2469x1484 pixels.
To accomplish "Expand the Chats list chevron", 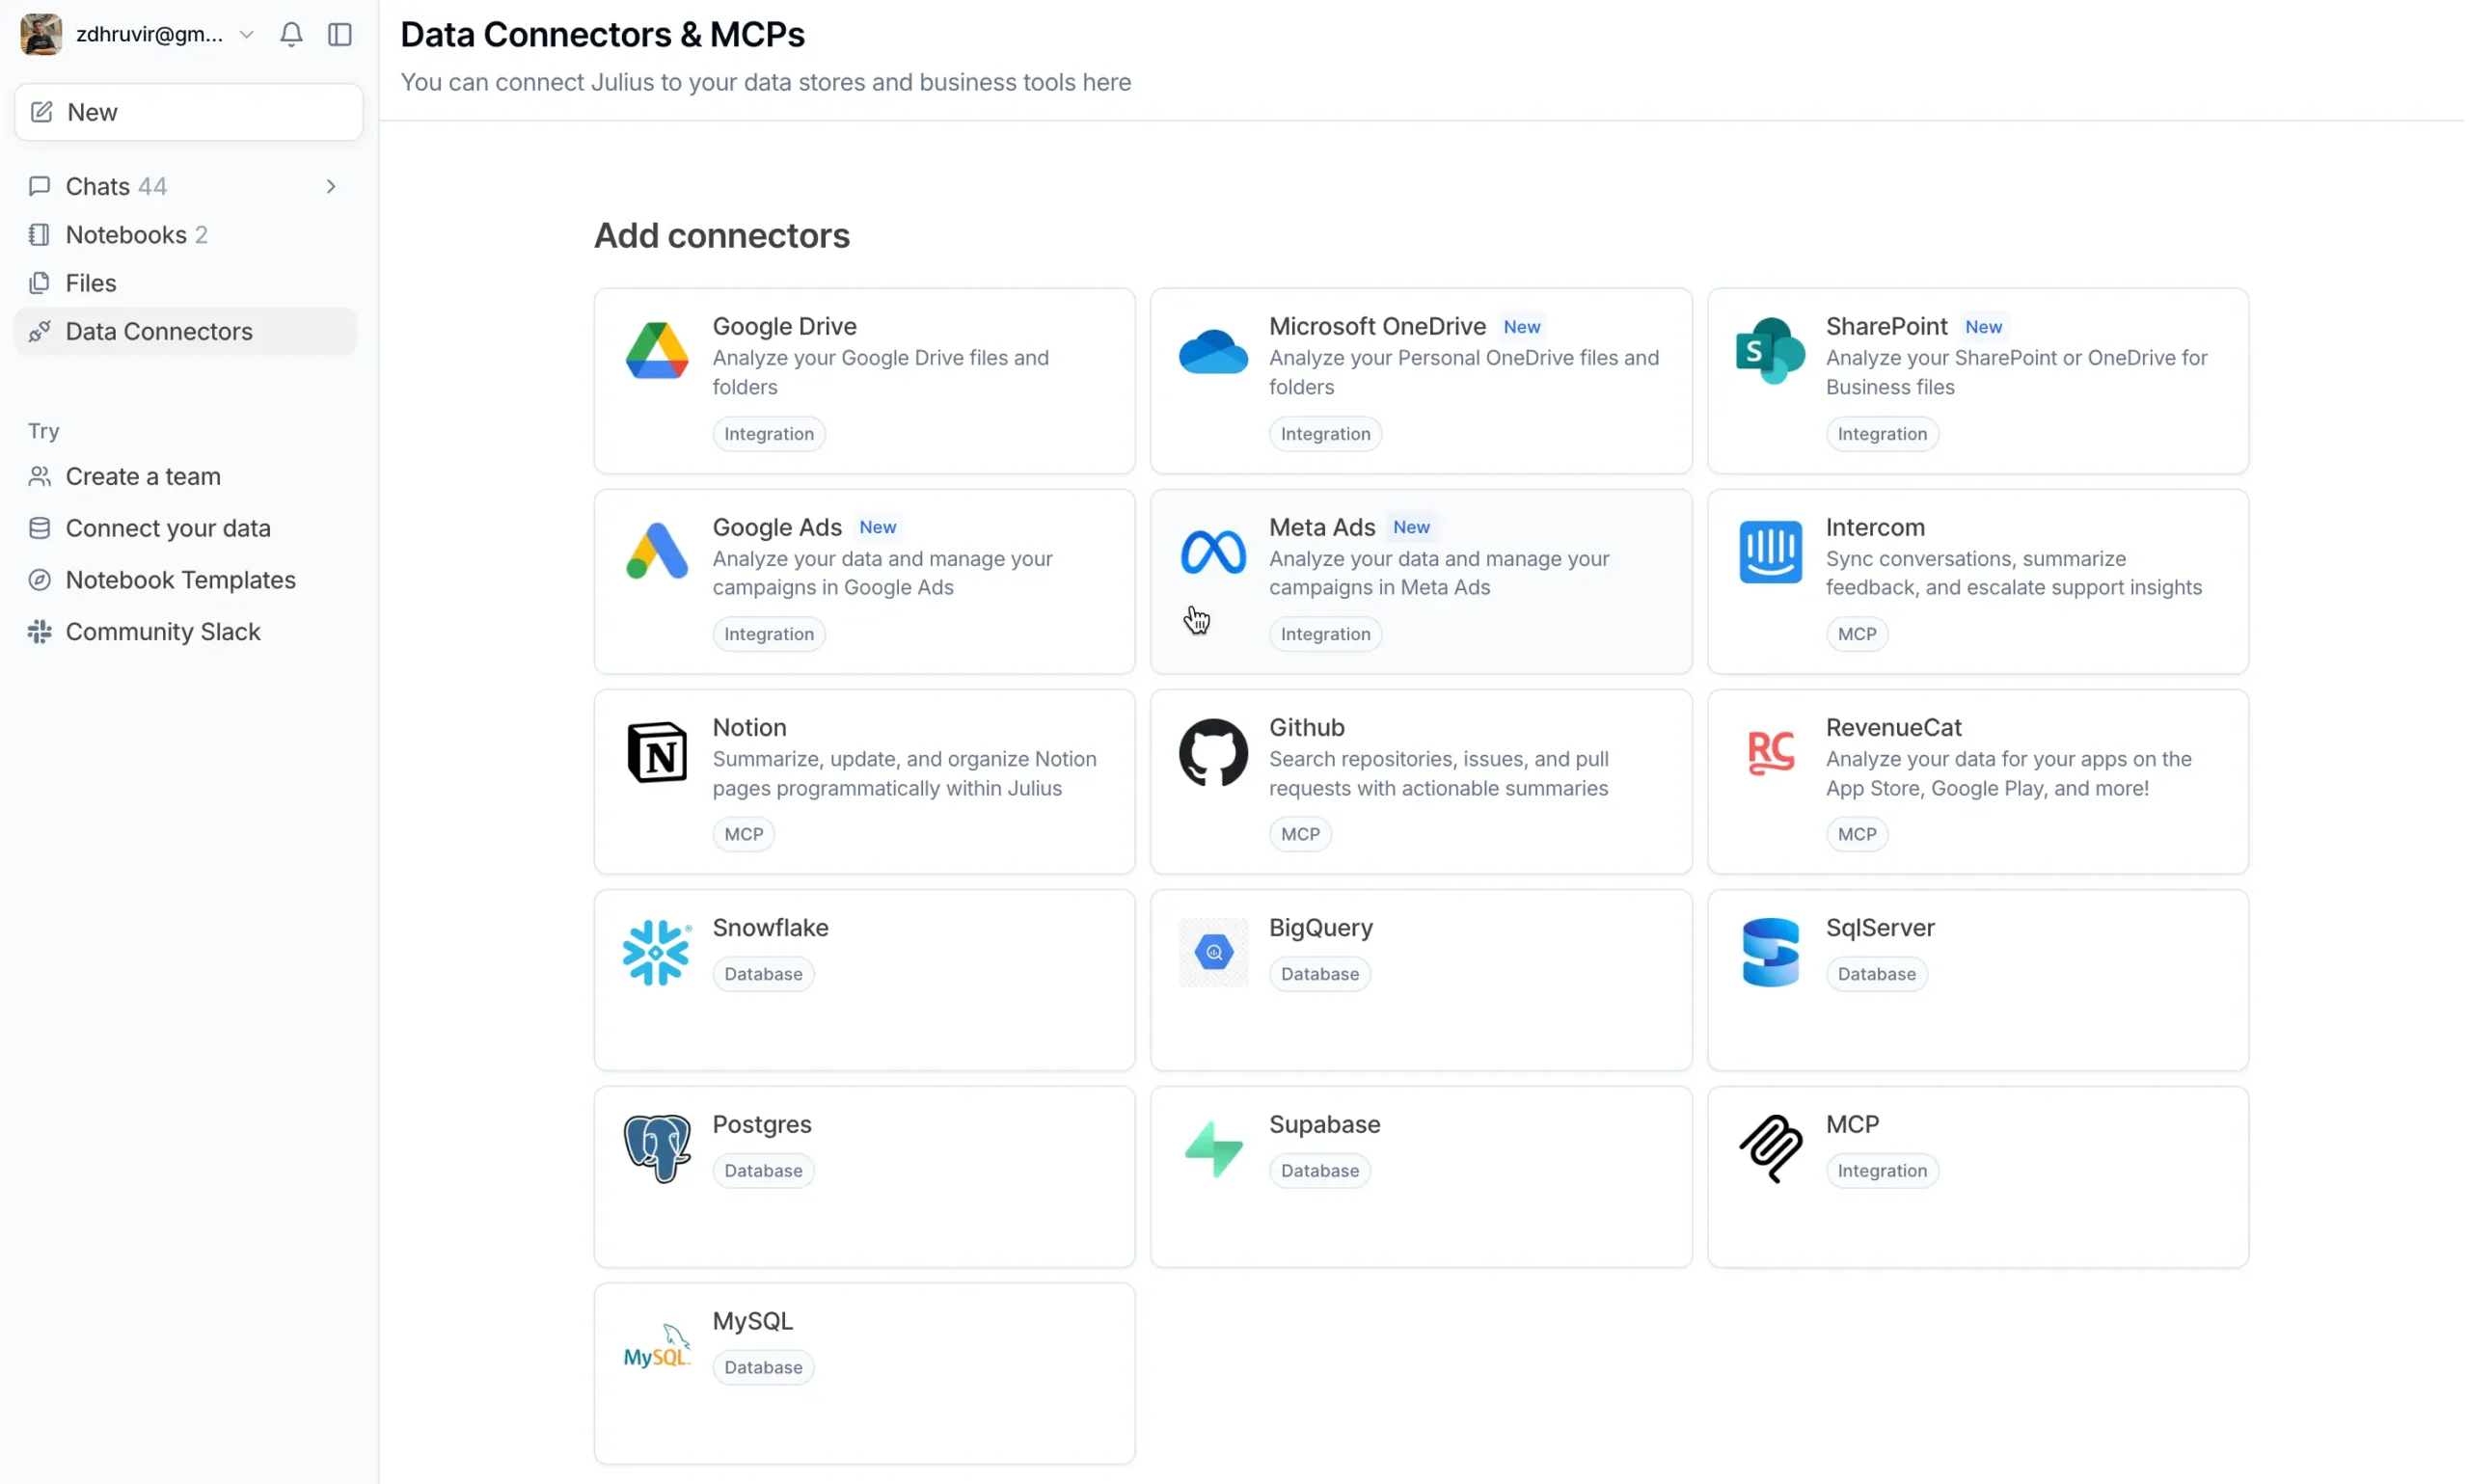I will pos(331,186).
